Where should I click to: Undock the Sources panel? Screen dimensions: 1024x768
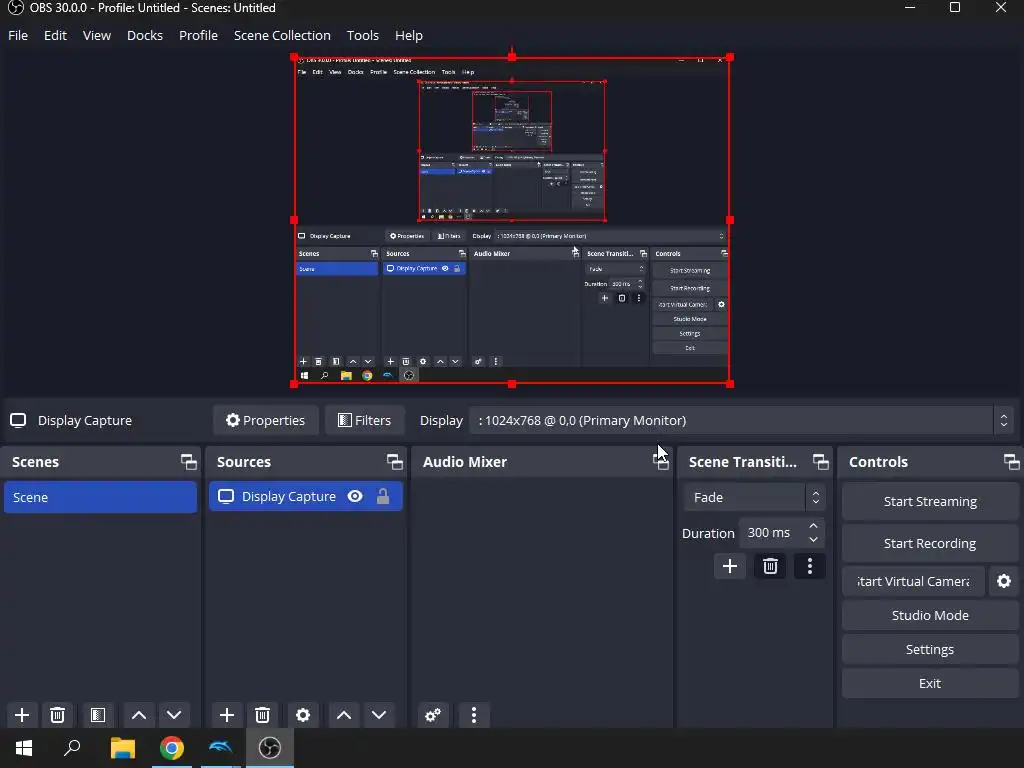pos(394,462)
